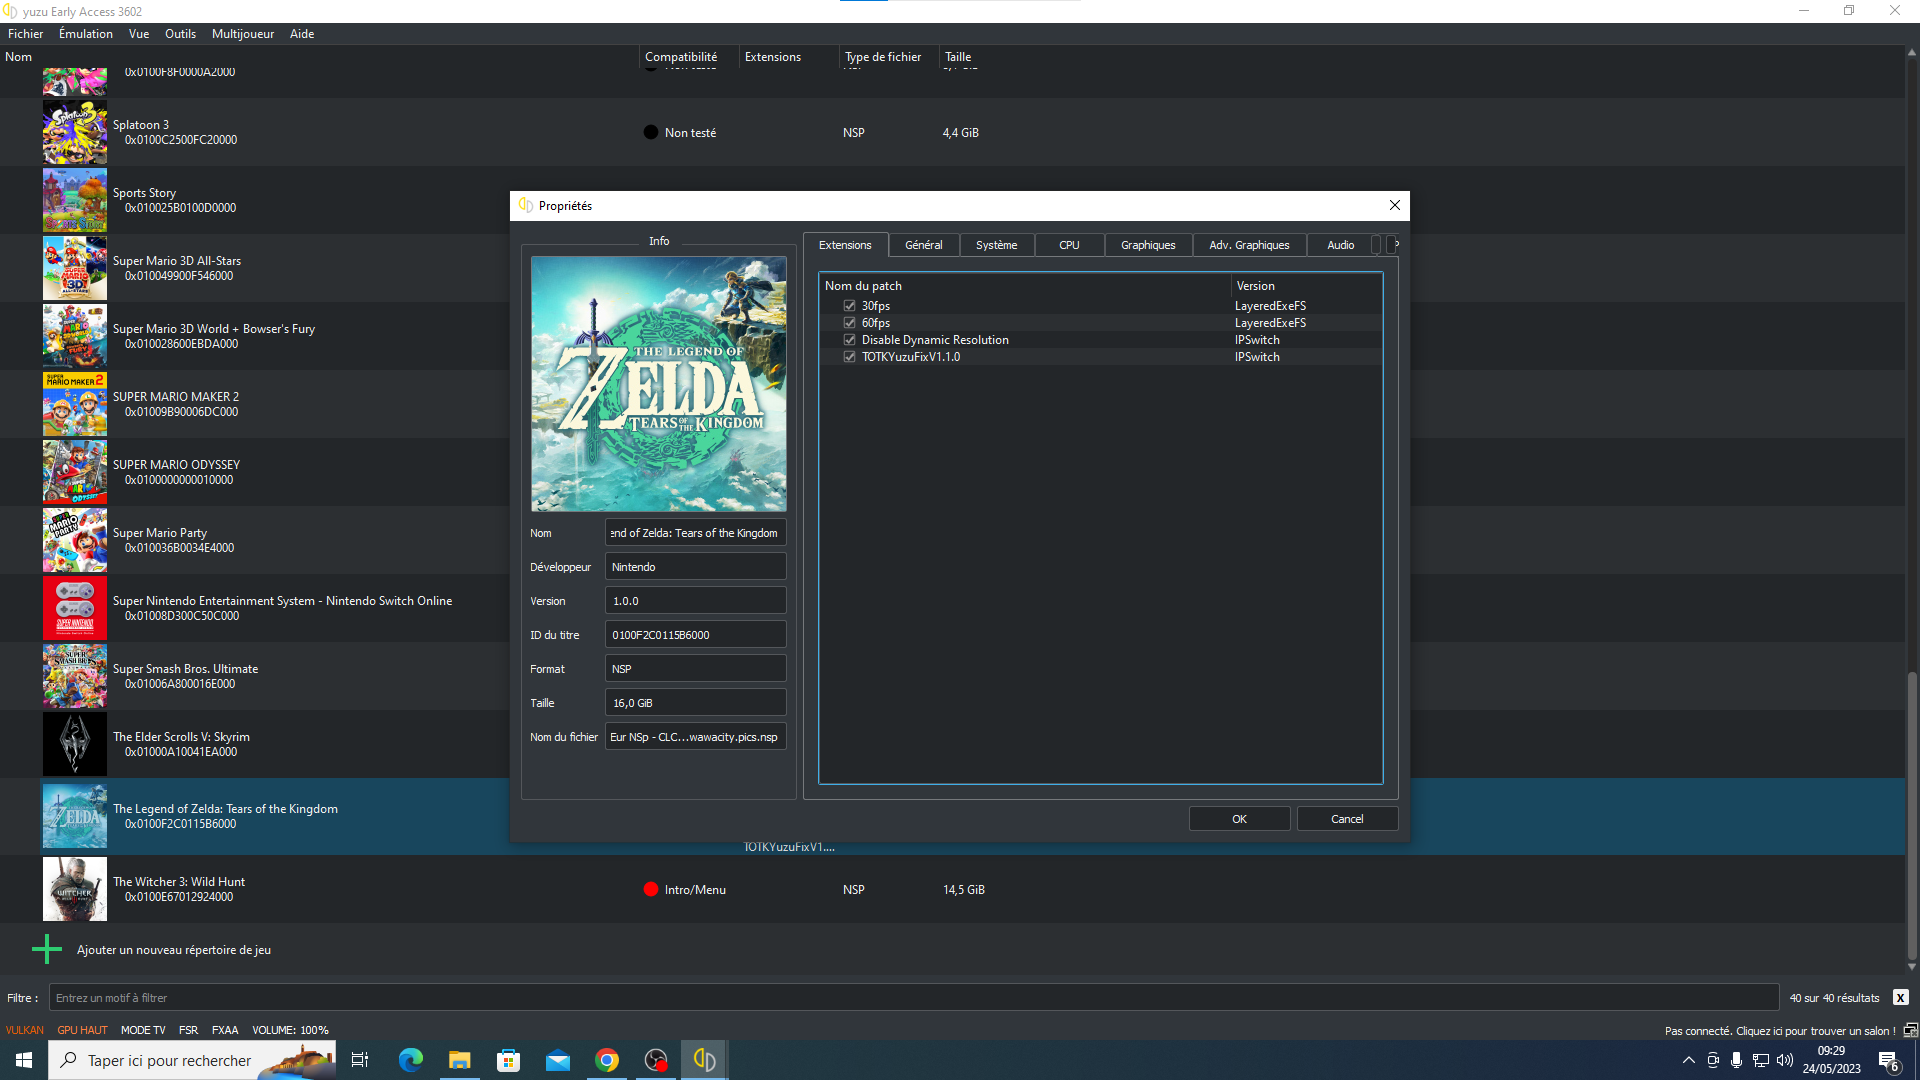Screen dimensions: 1920x1080
Task: Open Splatoon 3 game thumbnail
Action: pos(74,132)
